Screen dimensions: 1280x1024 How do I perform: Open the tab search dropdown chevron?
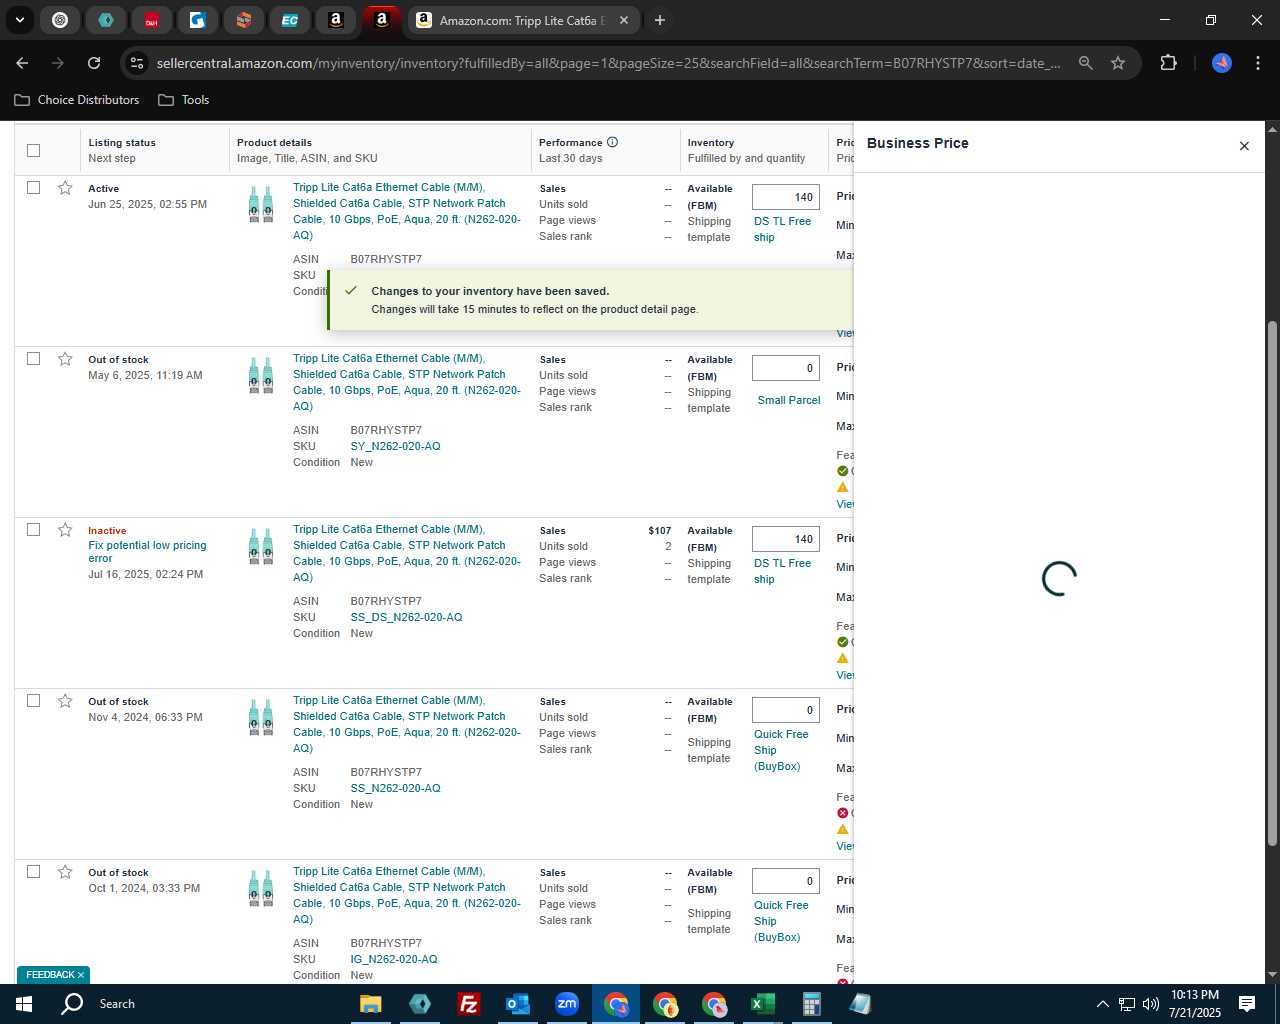point(20,20)
